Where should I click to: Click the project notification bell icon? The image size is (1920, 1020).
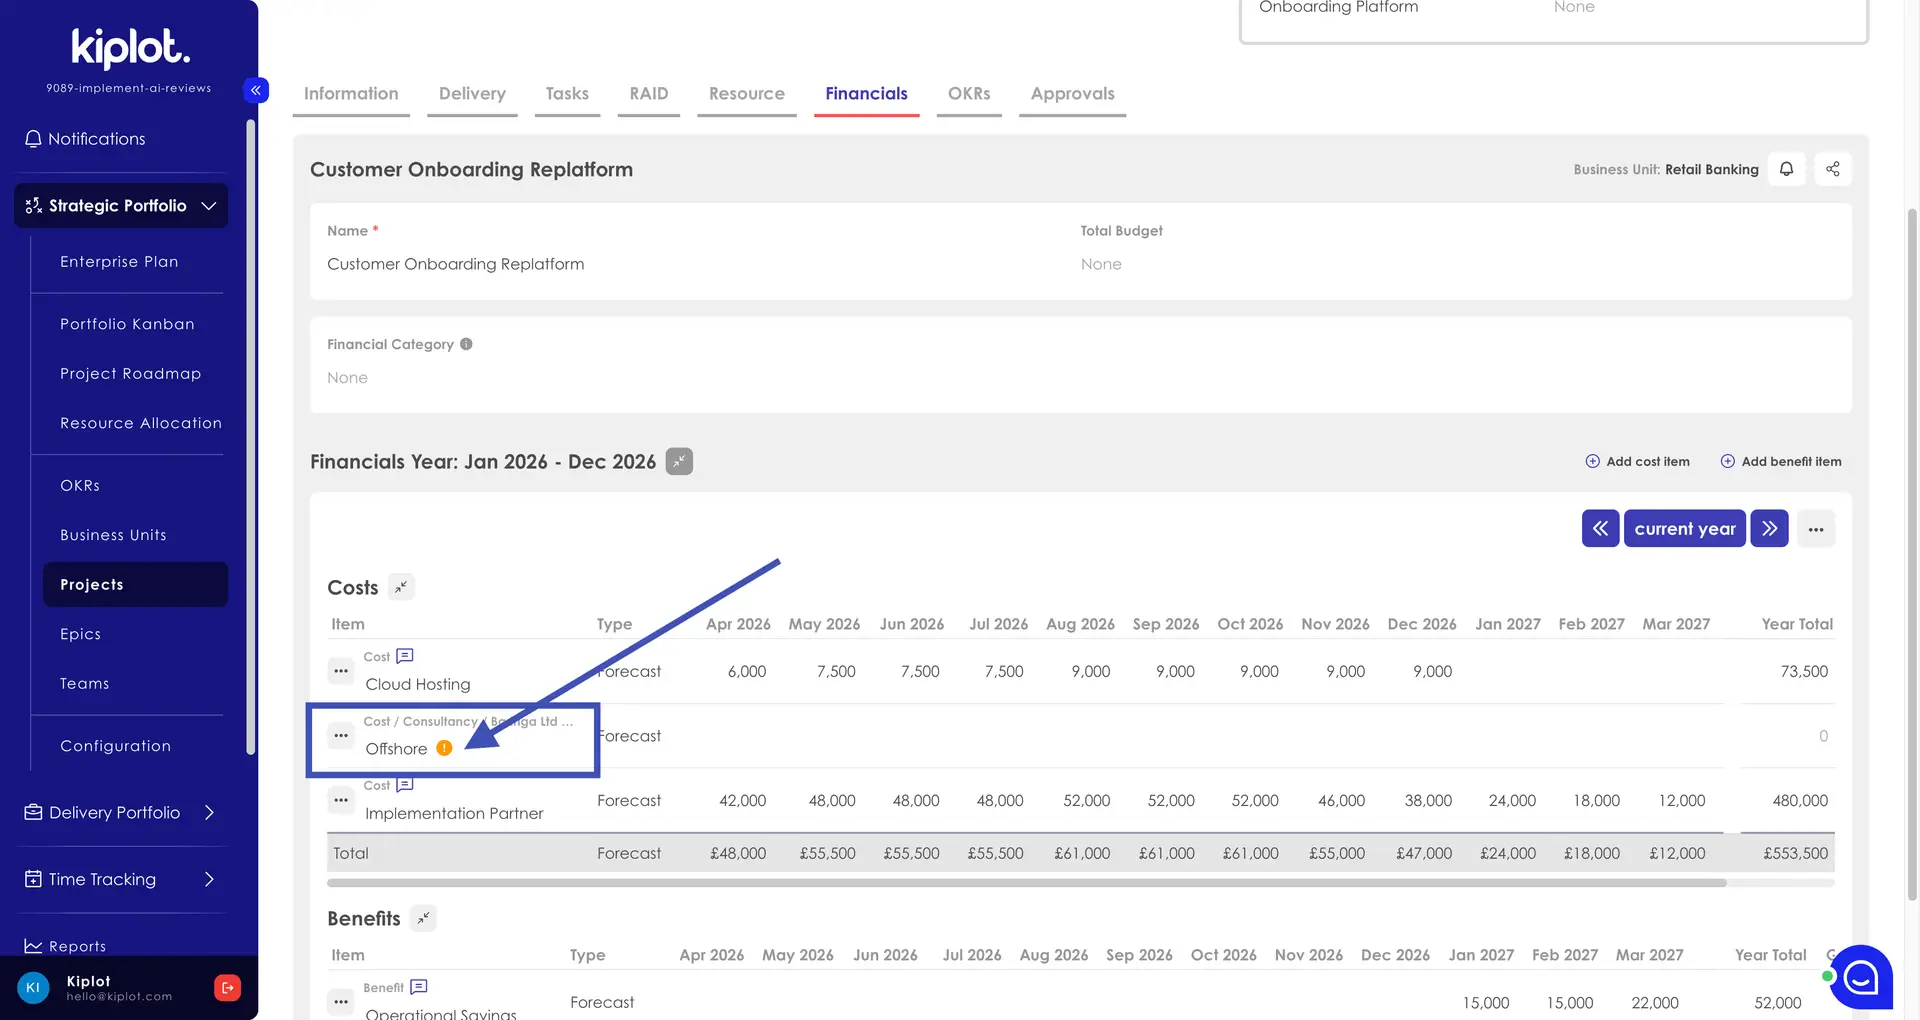1786,169
